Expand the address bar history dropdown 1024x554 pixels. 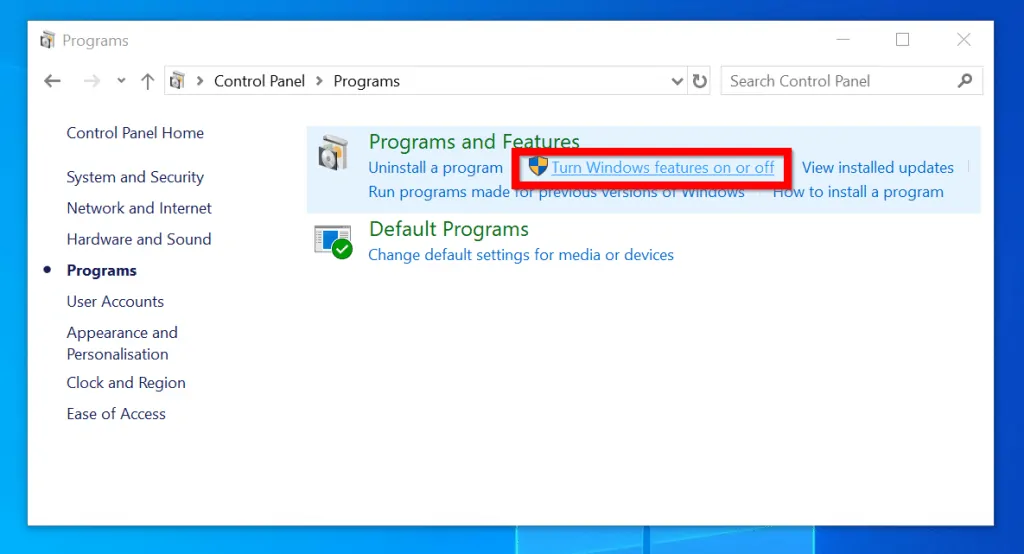click(676, 82)
